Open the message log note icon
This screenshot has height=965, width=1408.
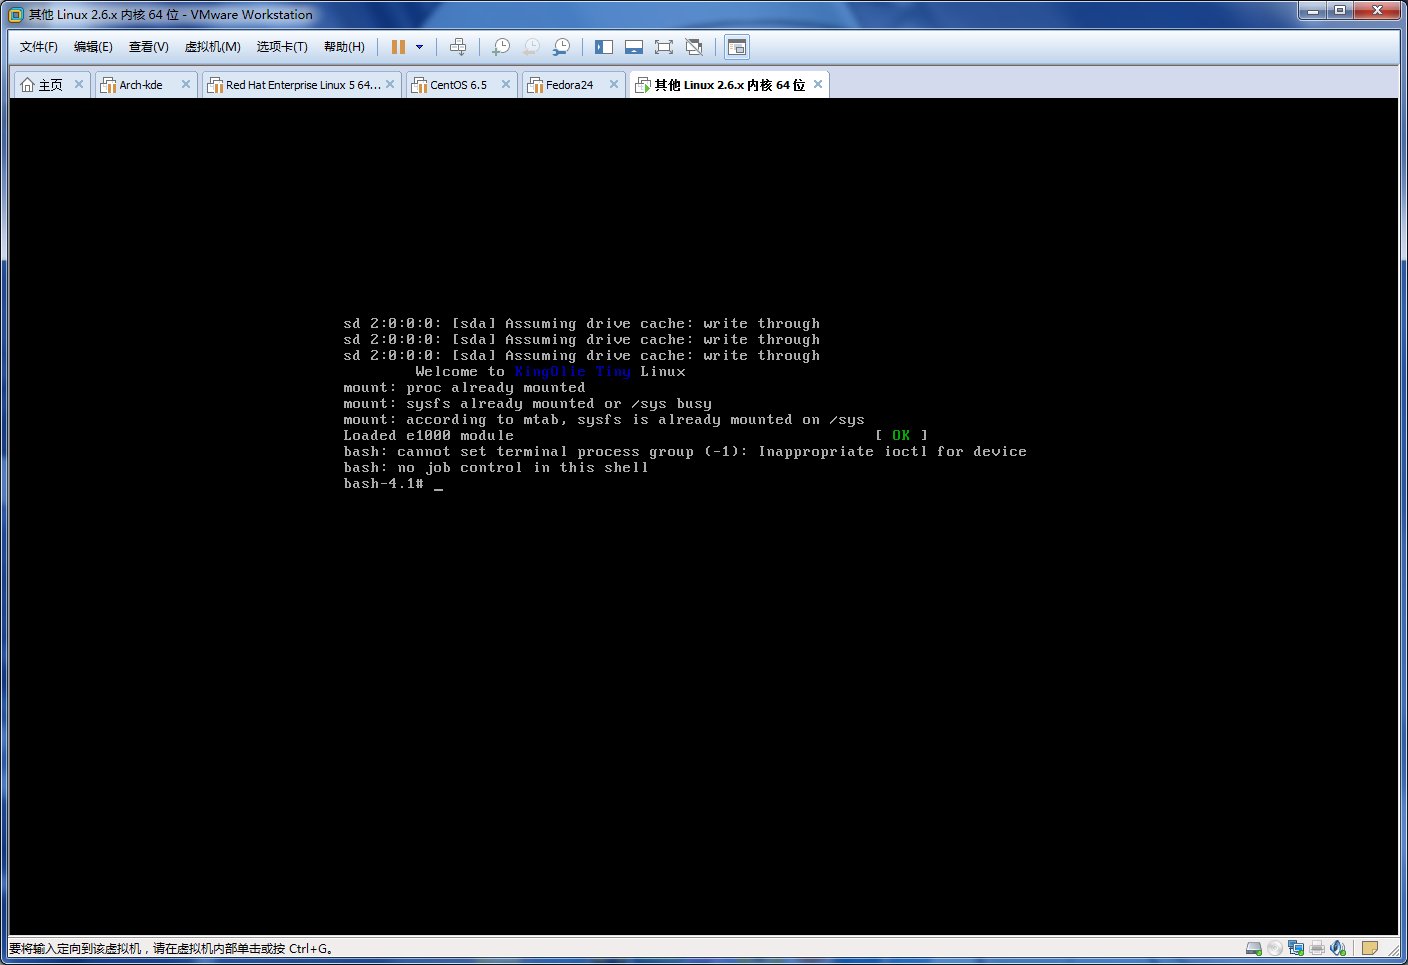coord(1370,948)
